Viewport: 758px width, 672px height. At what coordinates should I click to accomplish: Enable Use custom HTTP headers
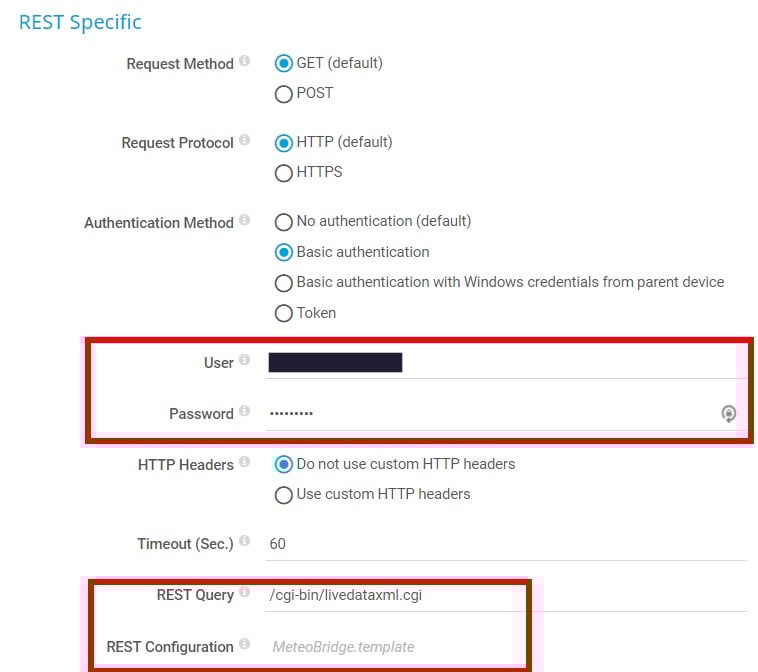(x=283, y=494)
